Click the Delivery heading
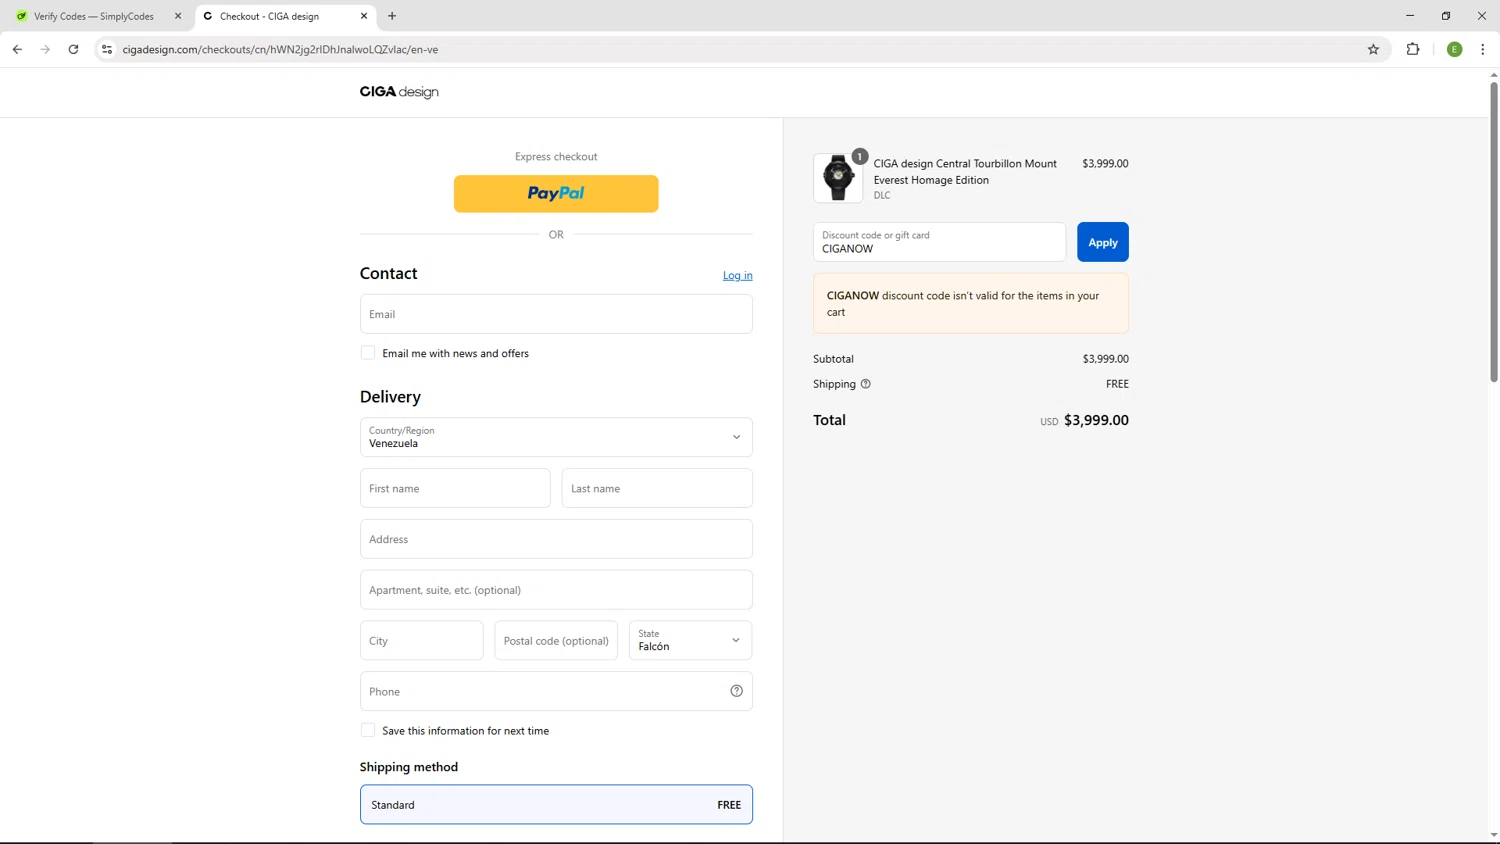Screen dimensions: 1500x844 [x=390, y=397]
